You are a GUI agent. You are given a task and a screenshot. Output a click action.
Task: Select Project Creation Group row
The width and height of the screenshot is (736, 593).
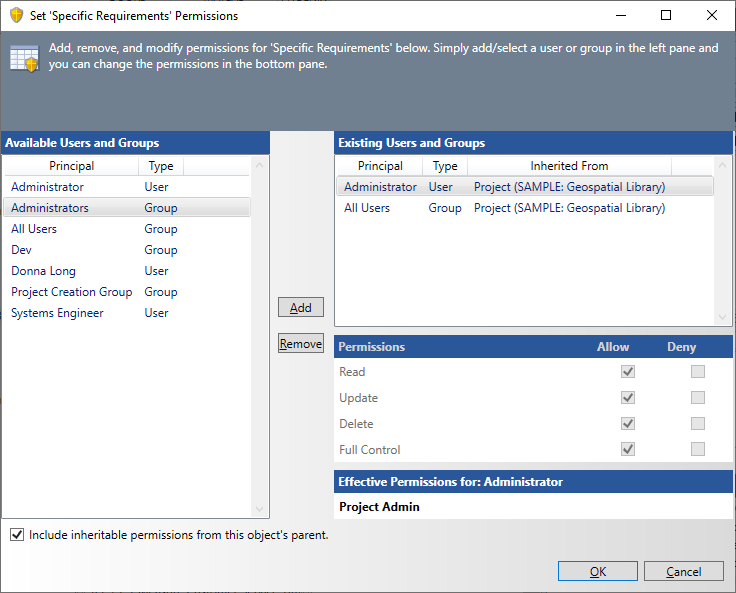click(71, 292)
